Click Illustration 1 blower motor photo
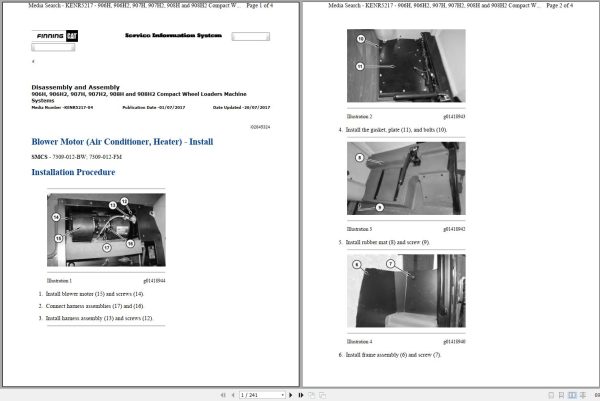Image resolution: width=600 pixels, height=401 pixels. pyautogui.click(x=106, y=230)
